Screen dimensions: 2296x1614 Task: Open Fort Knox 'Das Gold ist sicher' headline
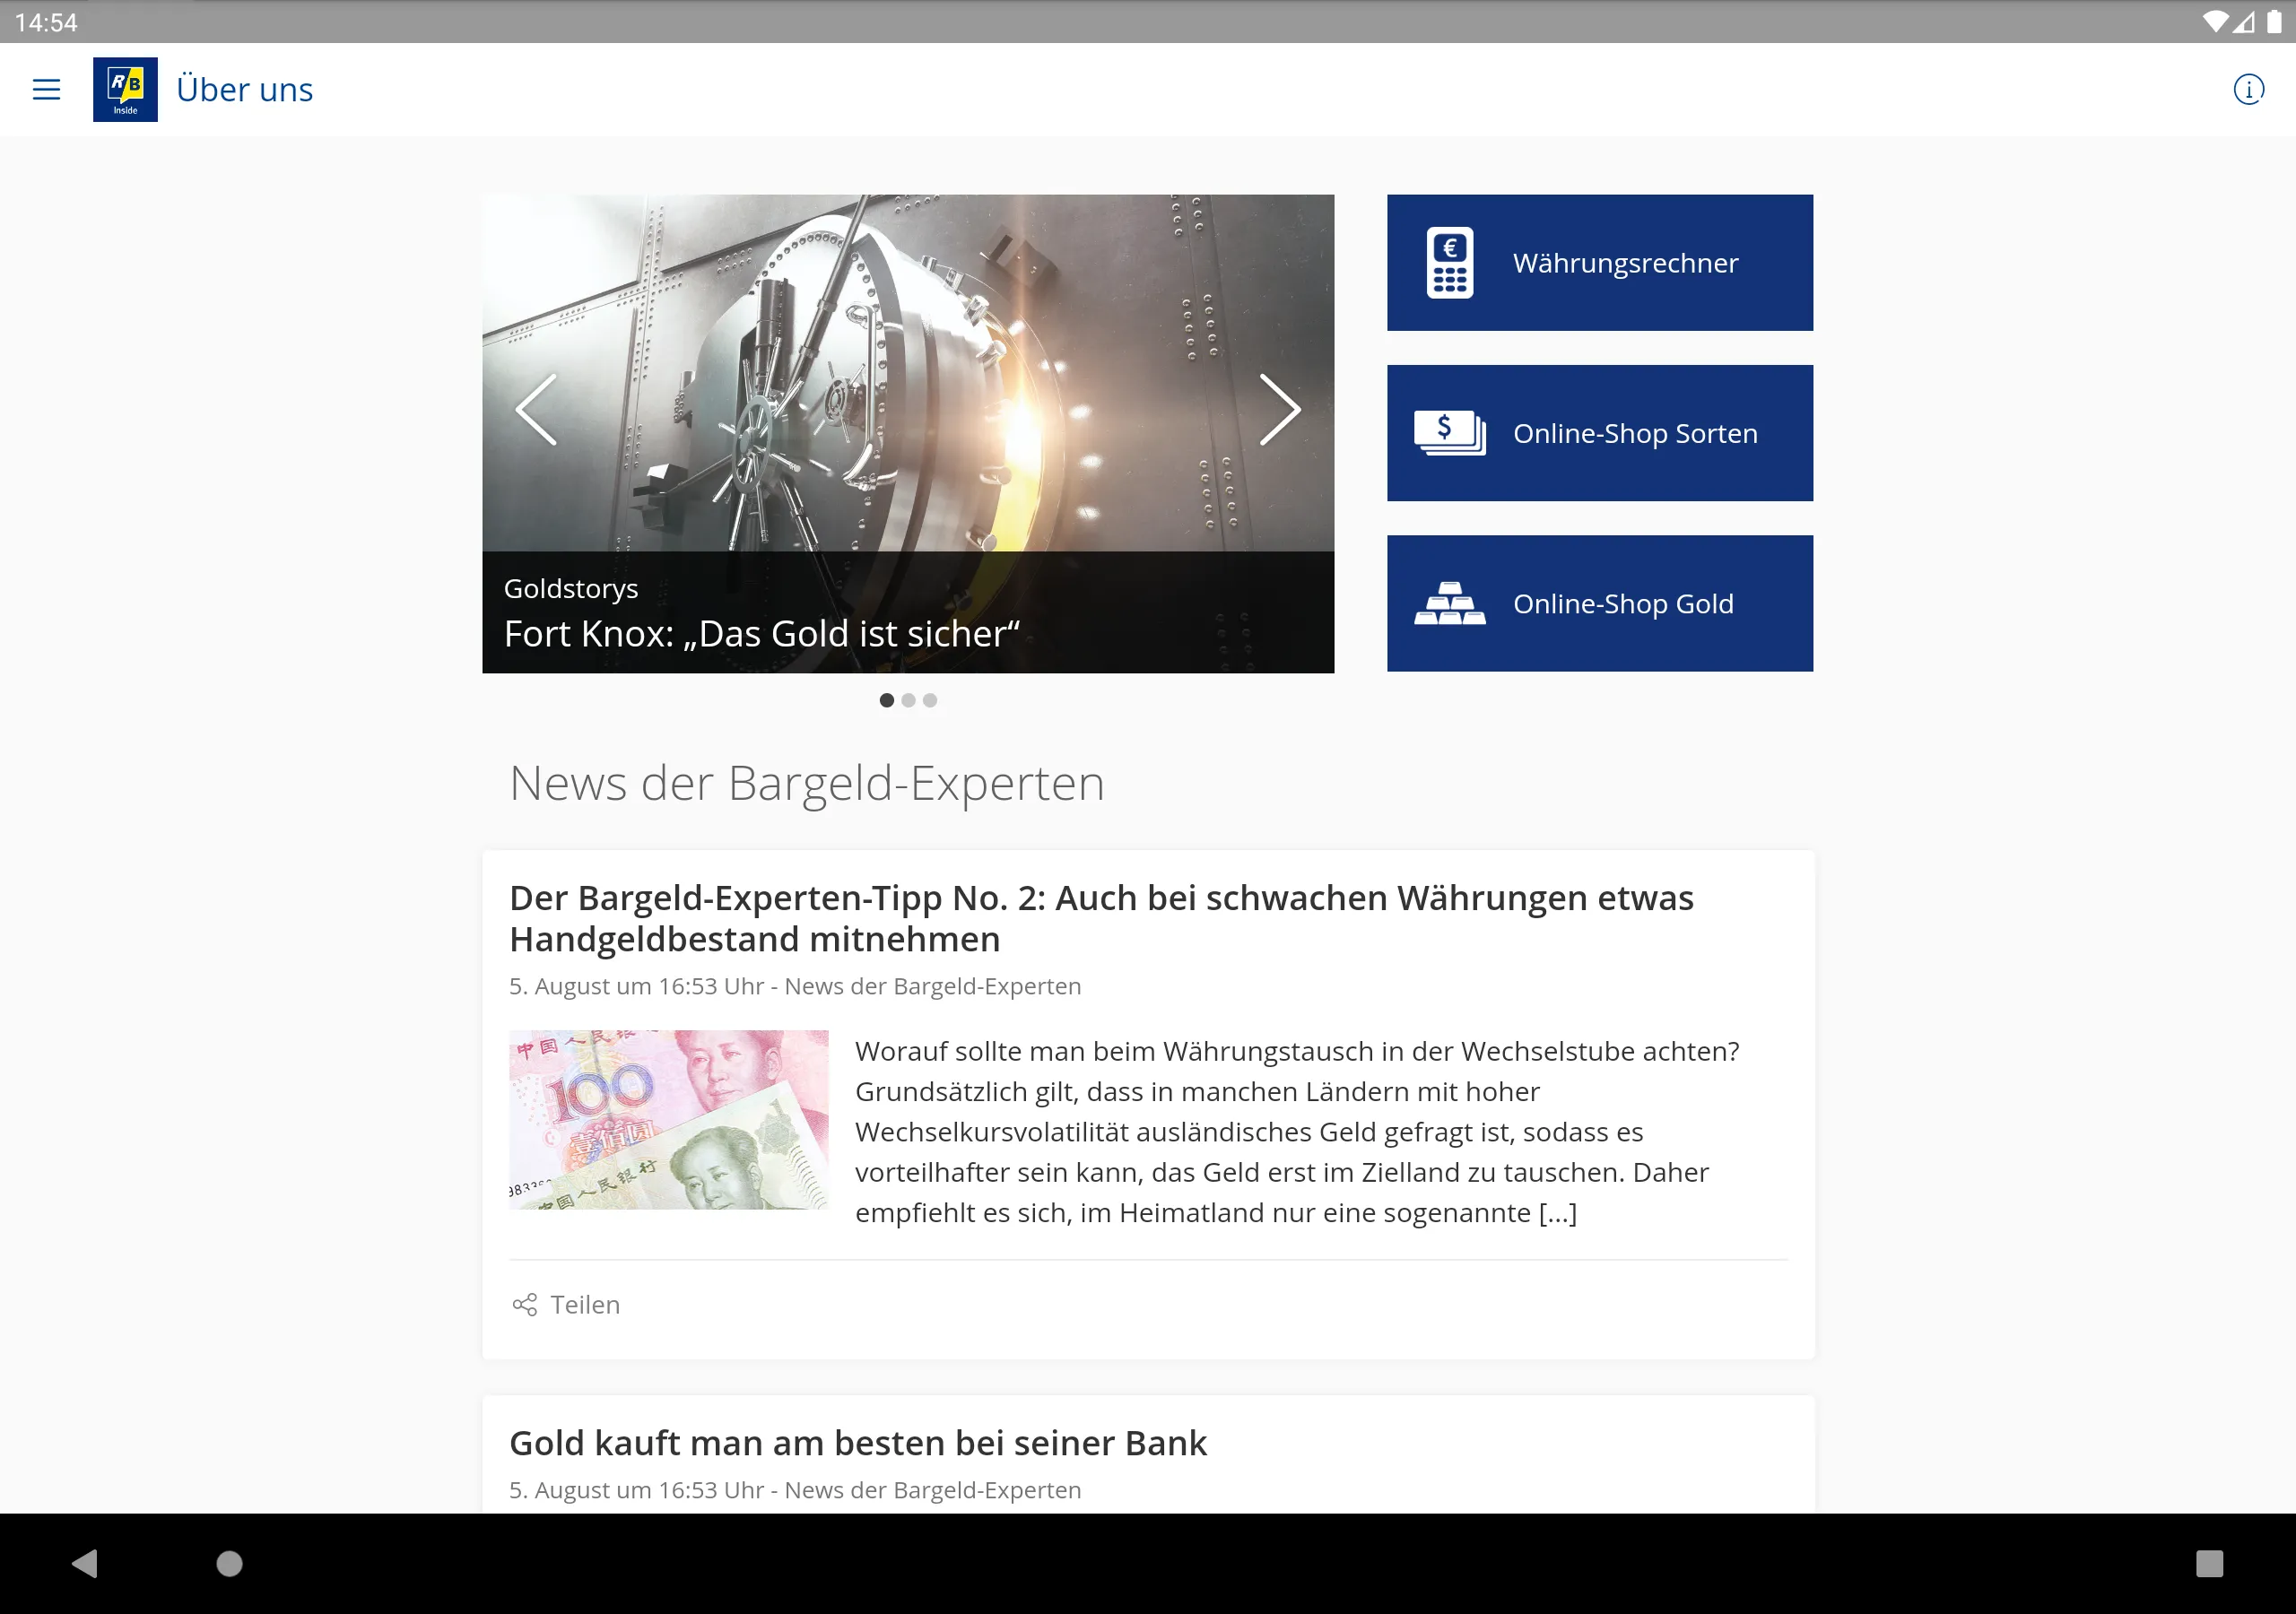(762, 634)
